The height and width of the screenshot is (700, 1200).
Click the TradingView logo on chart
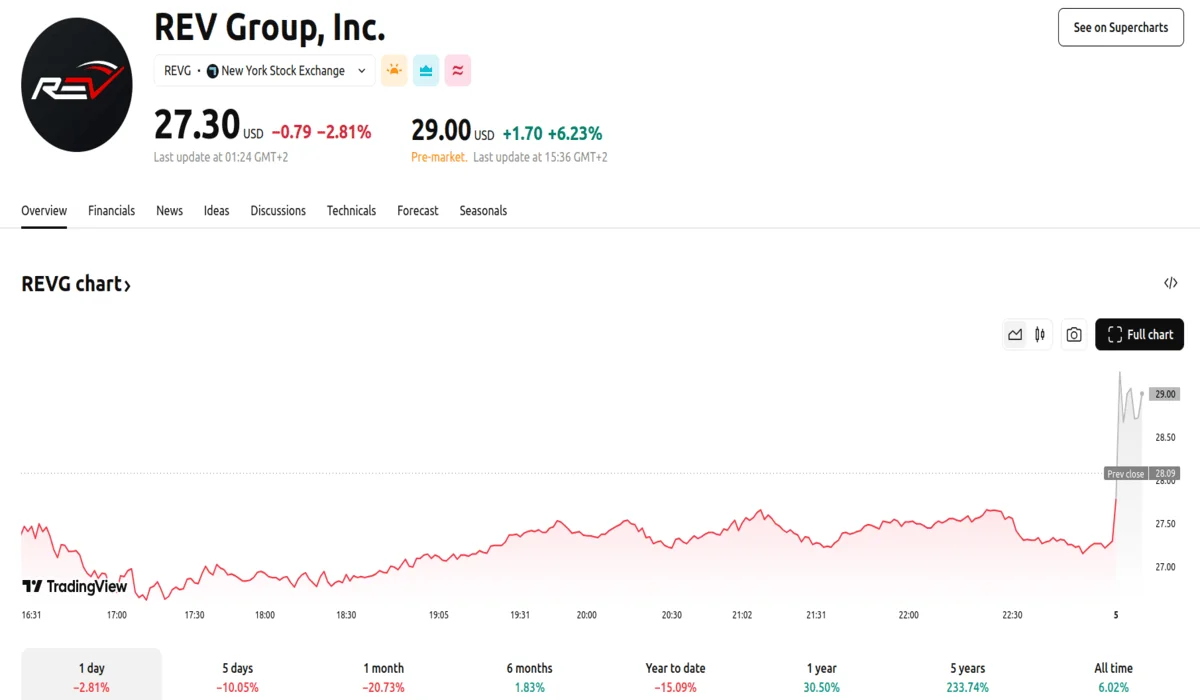pos(75,587)
